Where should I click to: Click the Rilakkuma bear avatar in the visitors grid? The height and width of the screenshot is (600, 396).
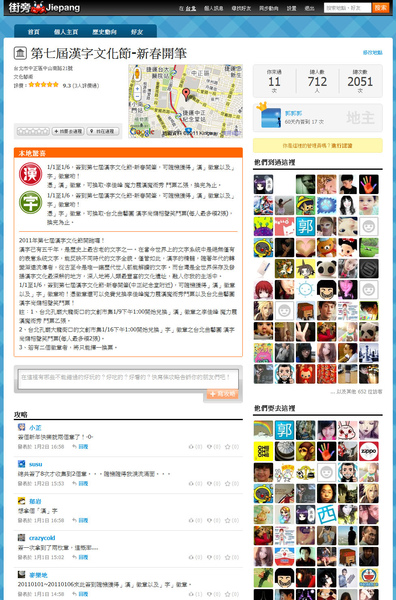326,248
